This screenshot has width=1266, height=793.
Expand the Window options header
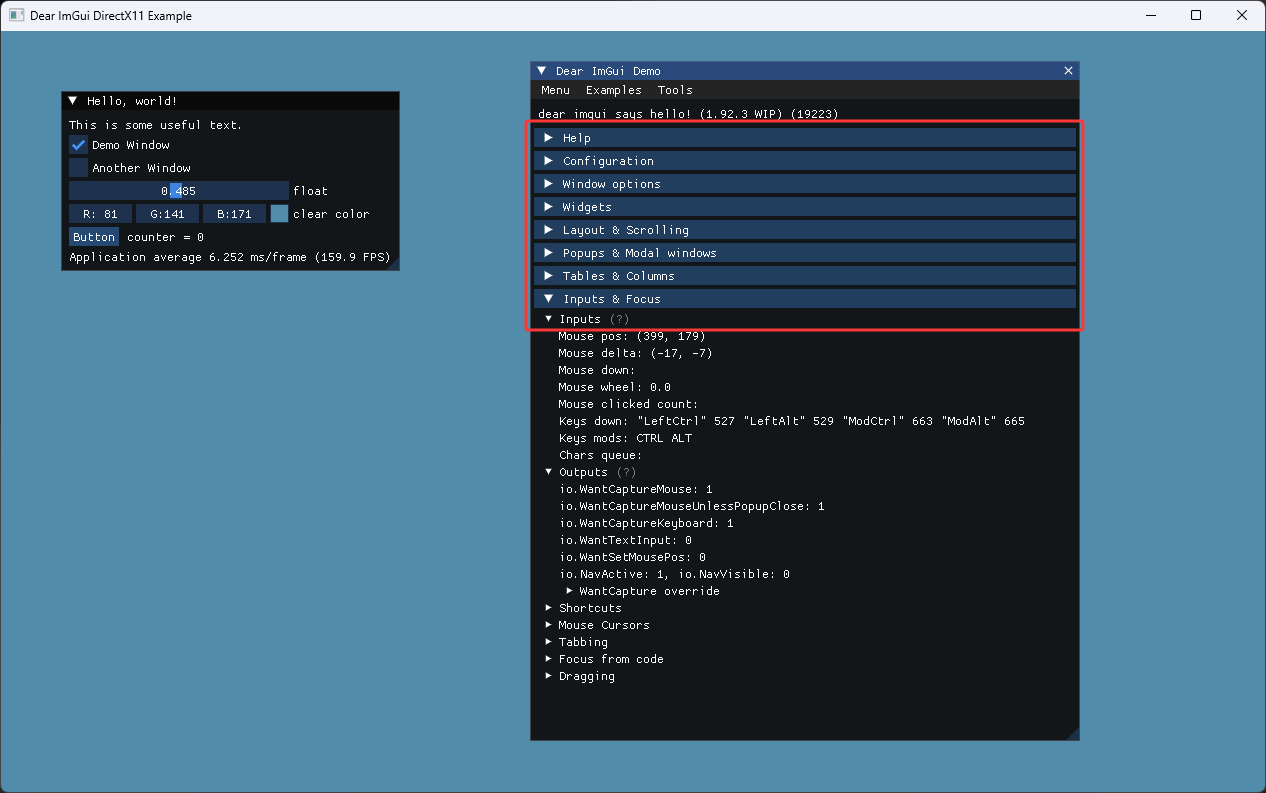(x=805, y=184)
